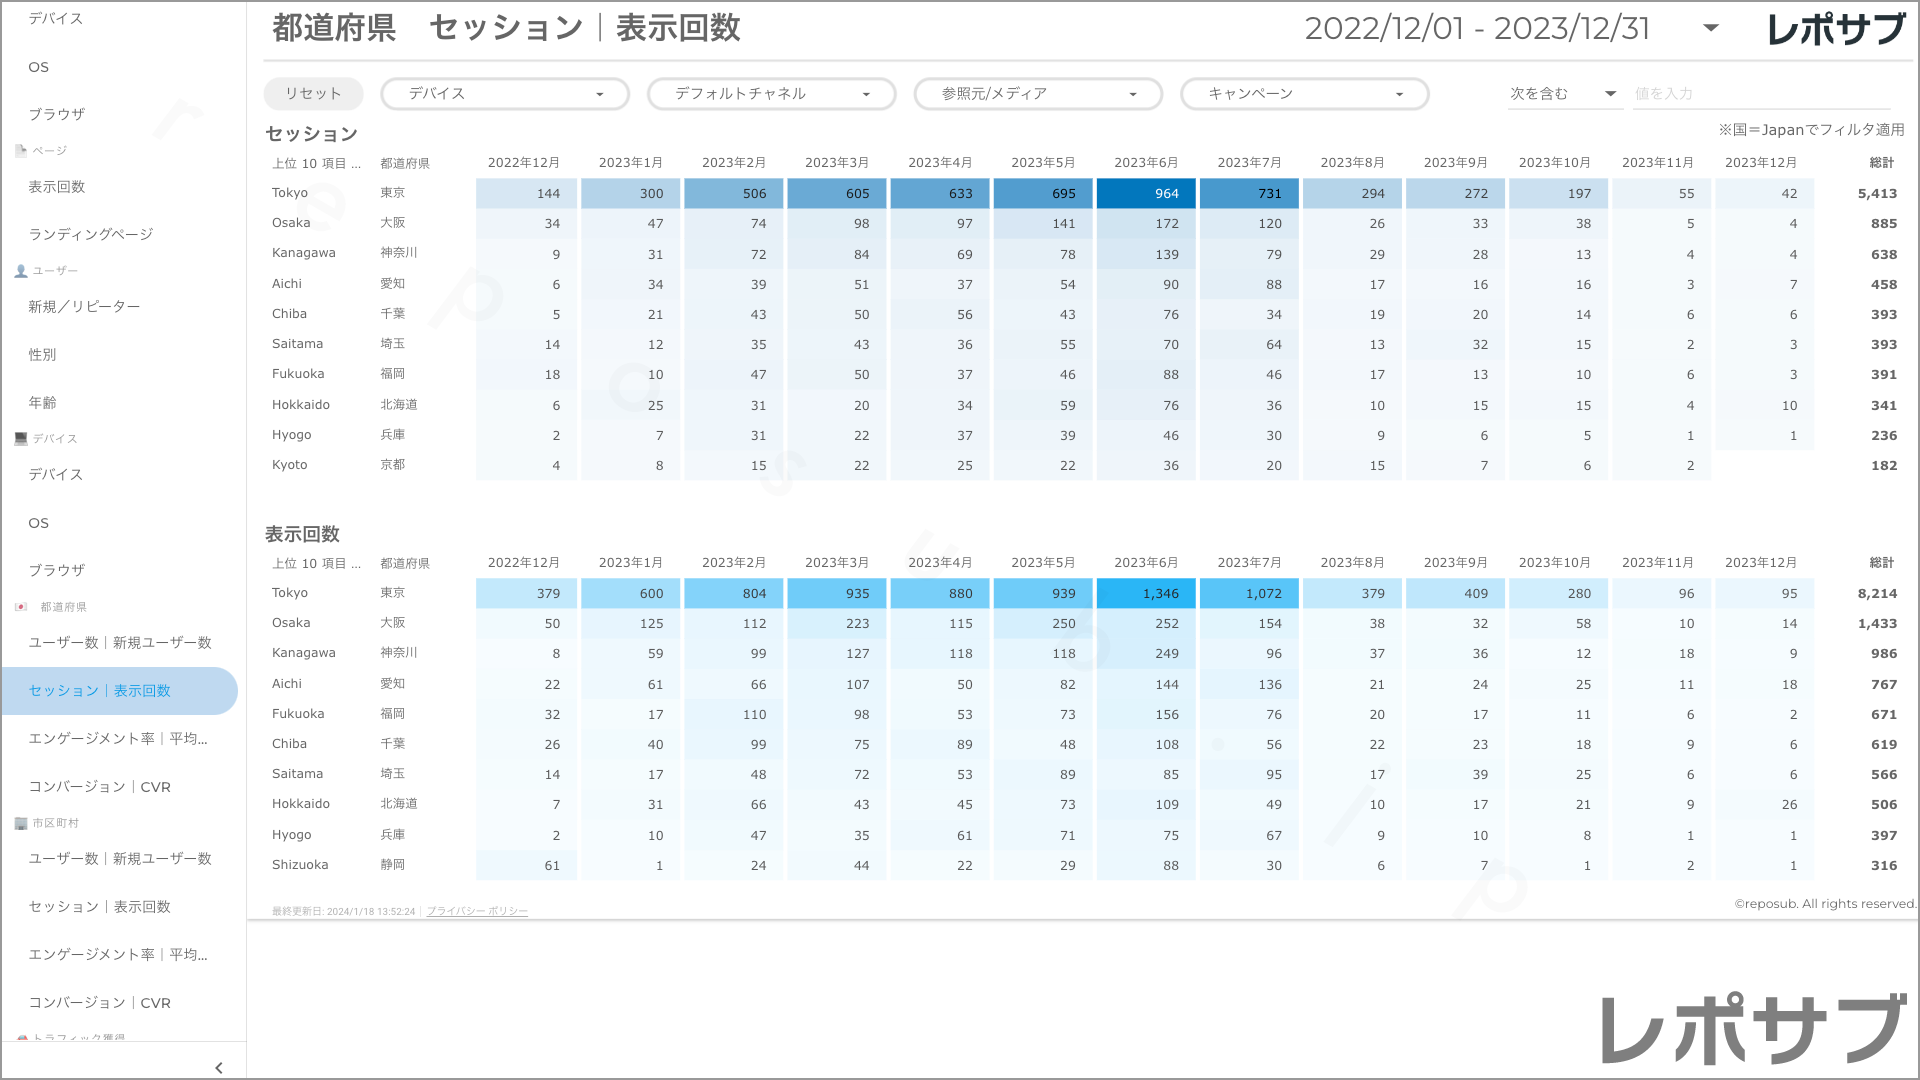This screenshot has height=1080, width=1920.
Task: Click the 2023年6月 column header in セッション table
Action: point(1145,163)
